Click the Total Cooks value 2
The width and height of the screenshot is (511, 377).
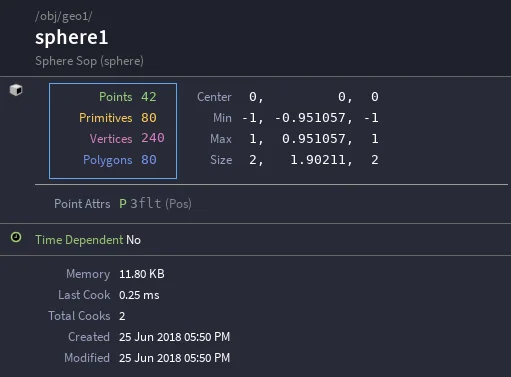(122, 316)
